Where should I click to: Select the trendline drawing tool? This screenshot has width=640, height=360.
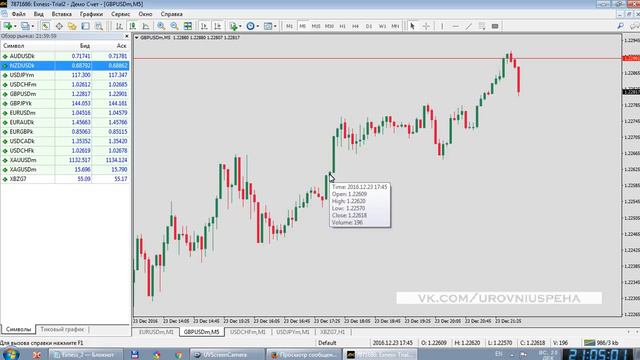tap(469, 26)
